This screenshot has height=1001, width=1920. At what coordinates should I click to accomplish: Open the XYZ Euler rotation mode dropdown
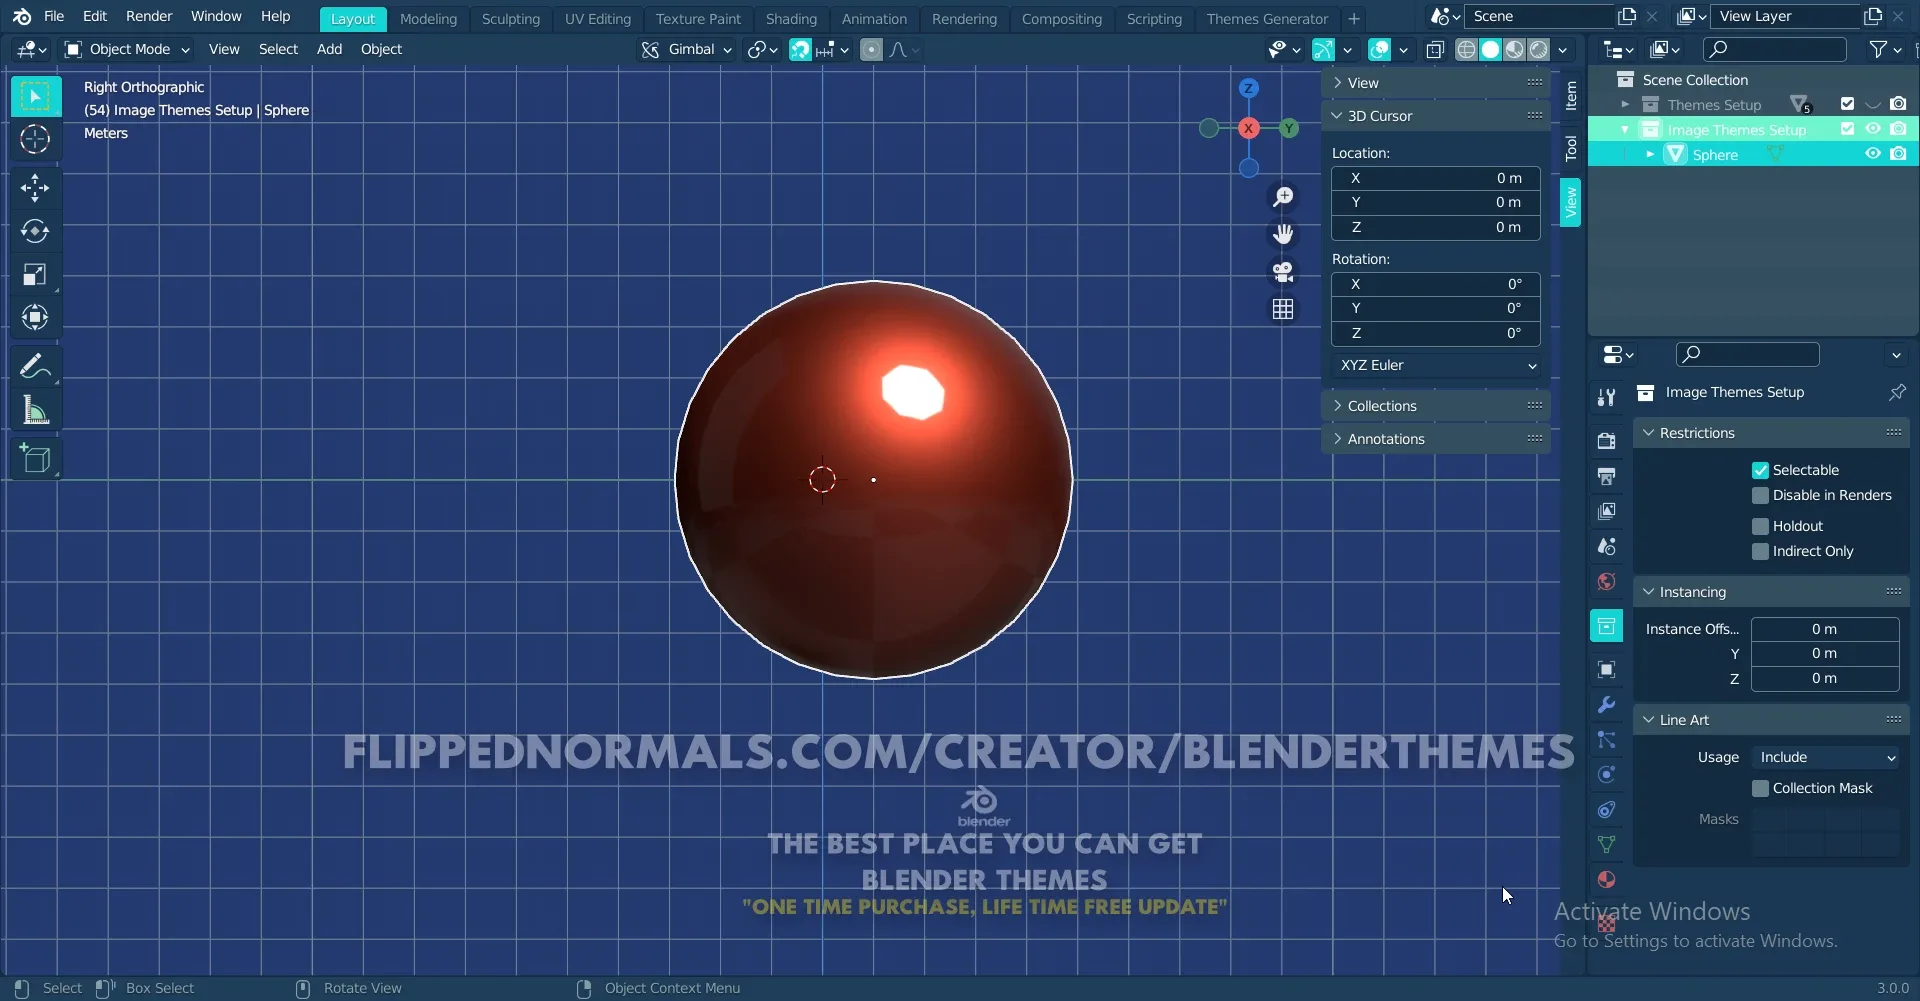point(1436,365)
